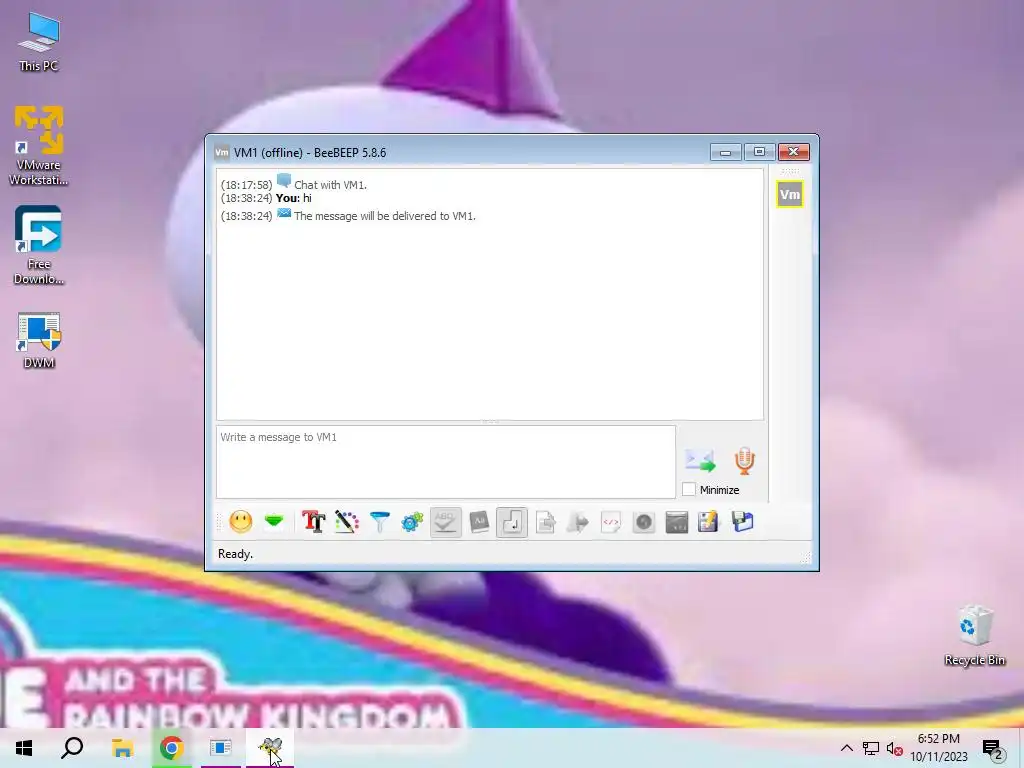This screenshot has height=768, width=1024.
Task: Pick font color with the pencil palette icon
Action: [347, 522]
